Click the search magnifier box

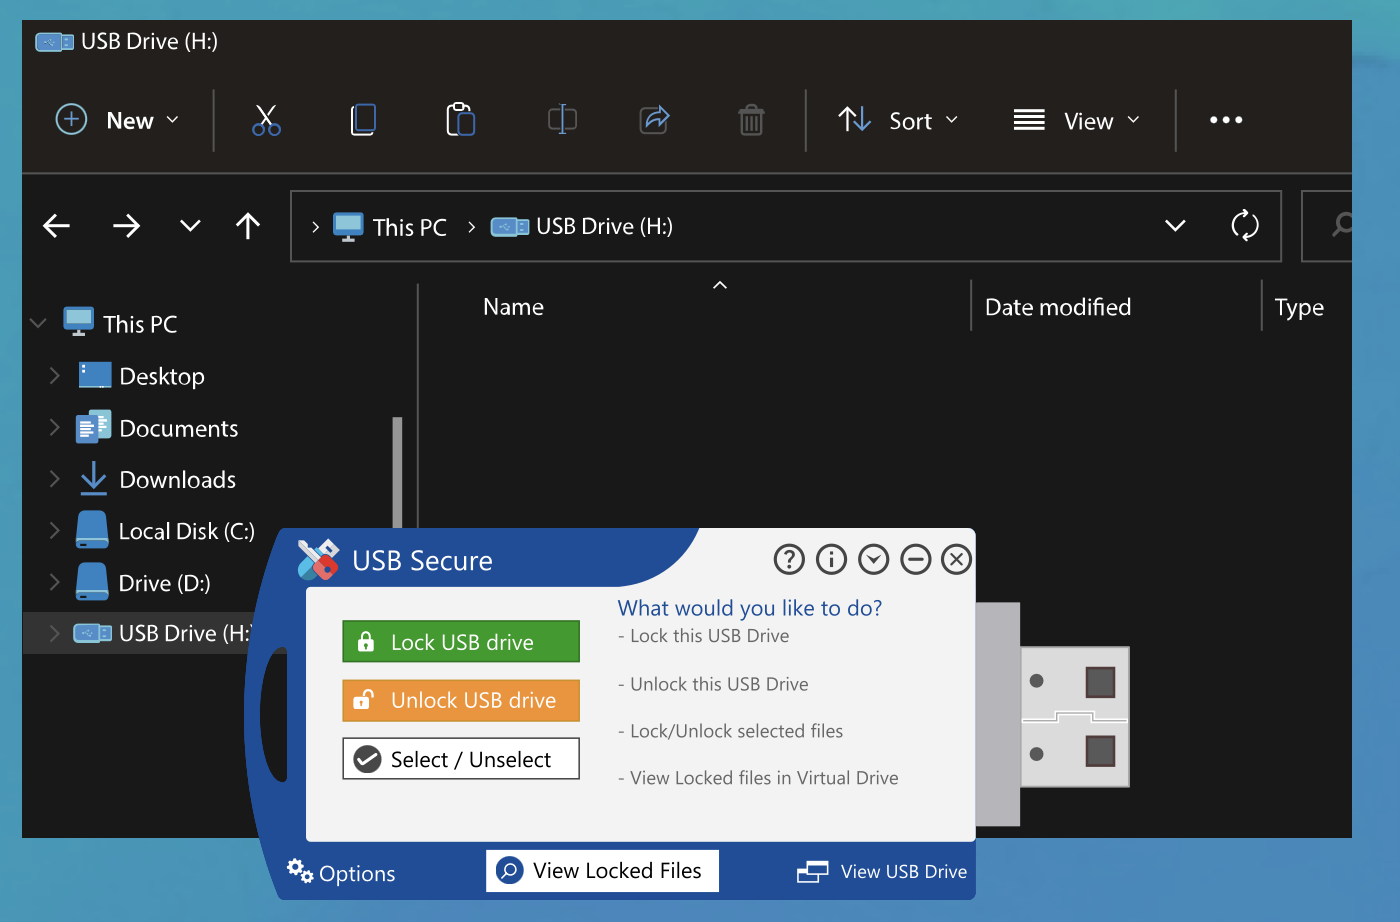click(x=1327, y=226)
